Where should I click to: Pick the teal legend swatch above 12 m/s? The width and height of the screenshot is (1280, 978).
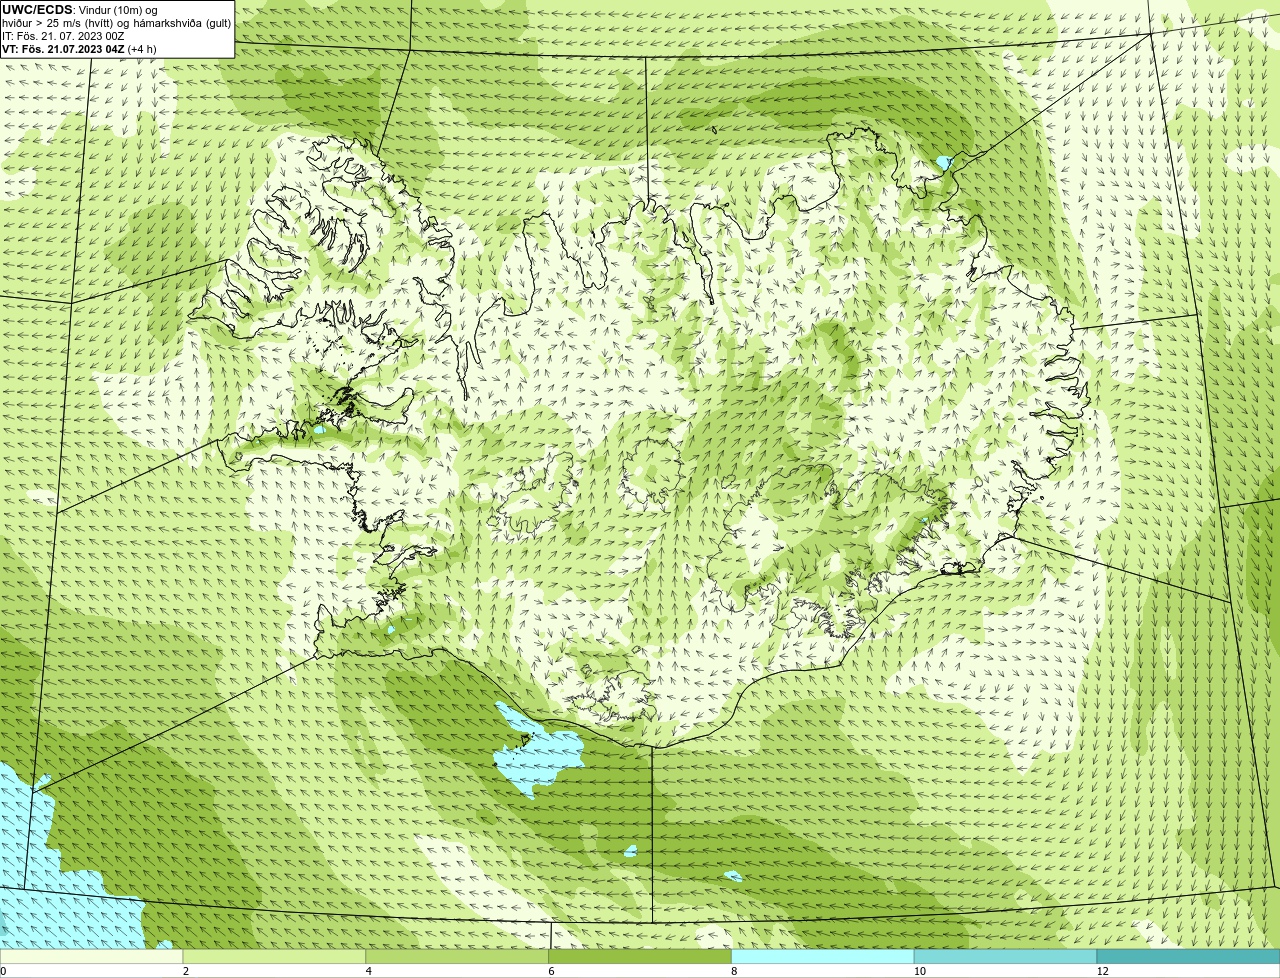coord(1188,957)
